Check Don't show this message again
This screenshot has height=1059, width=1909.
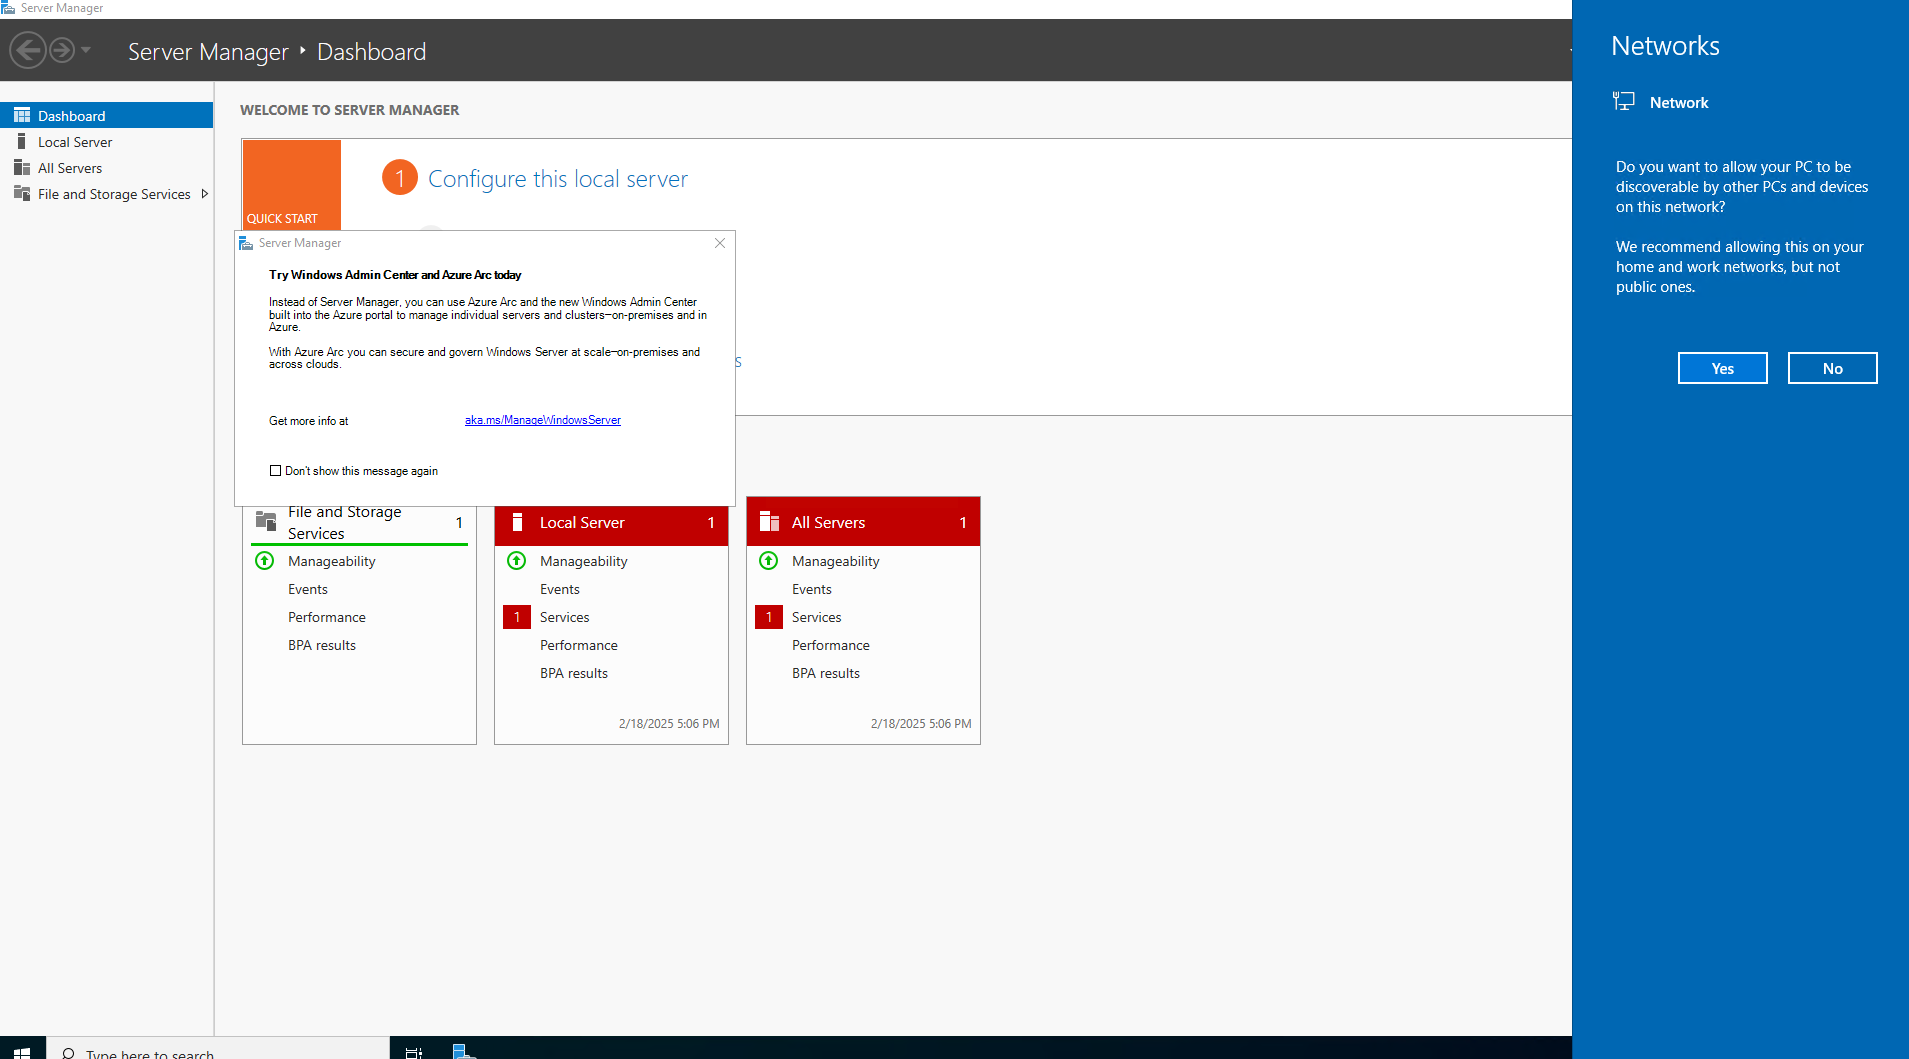[275, 471]
